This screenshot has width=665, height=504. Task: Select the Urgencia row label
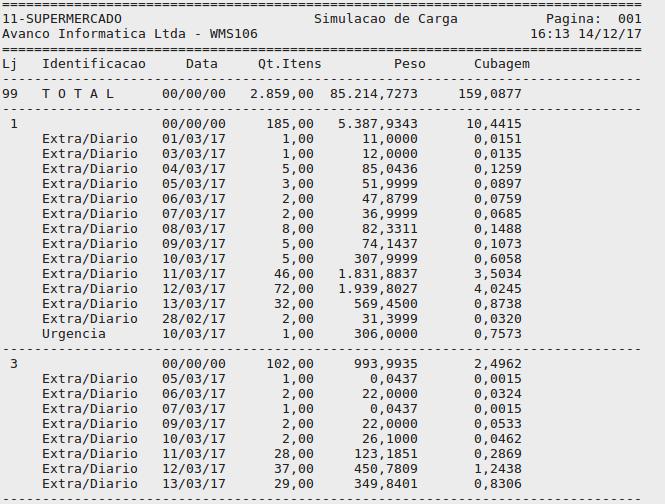coord(74,334)
